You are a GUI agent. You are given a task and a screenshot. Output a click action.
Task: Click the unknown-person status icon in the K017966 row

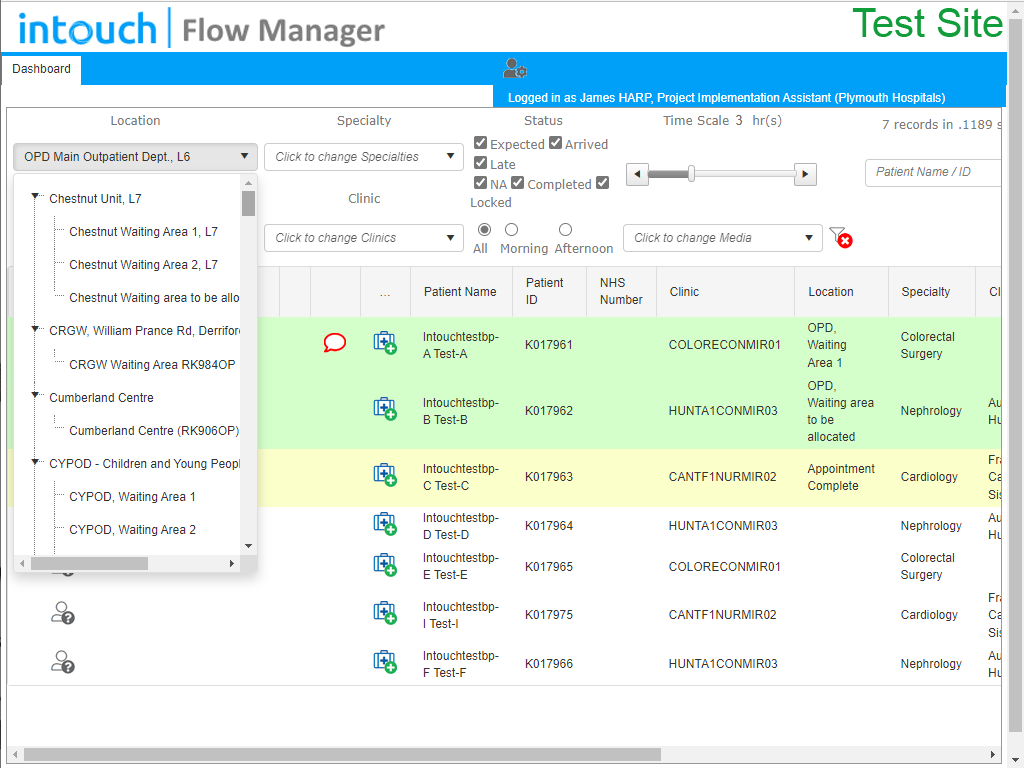pyautogui.click(x=63, y=662)
